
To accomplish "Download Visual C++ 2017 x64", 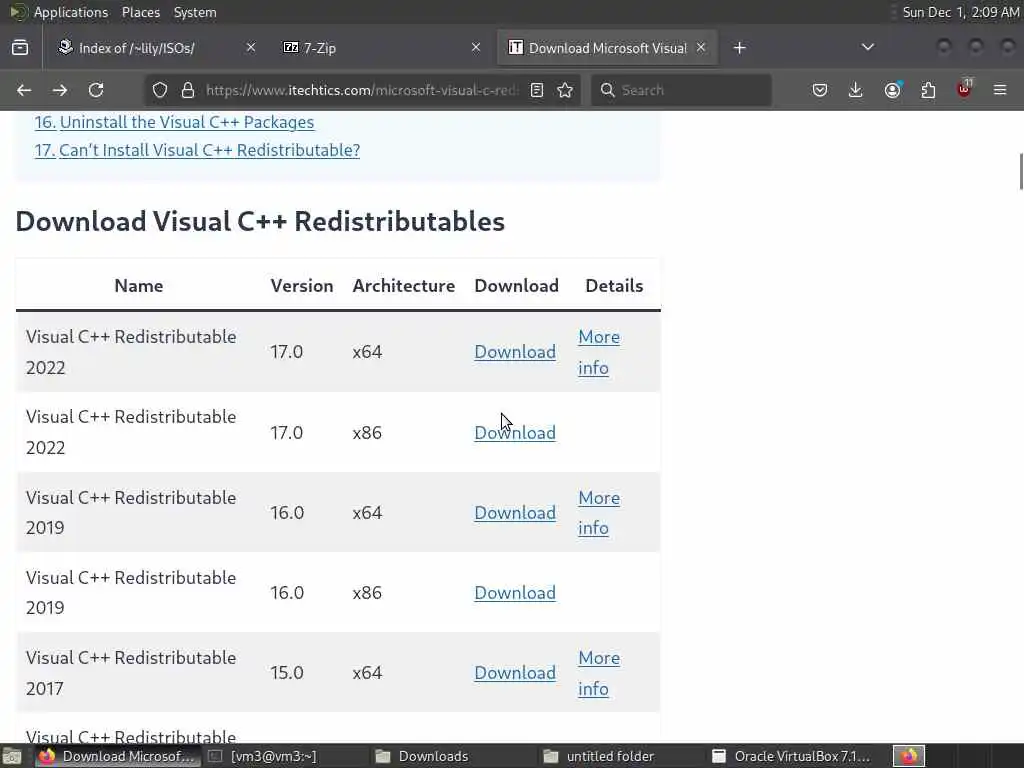I will pyautogui.click(x=515, y=673).
